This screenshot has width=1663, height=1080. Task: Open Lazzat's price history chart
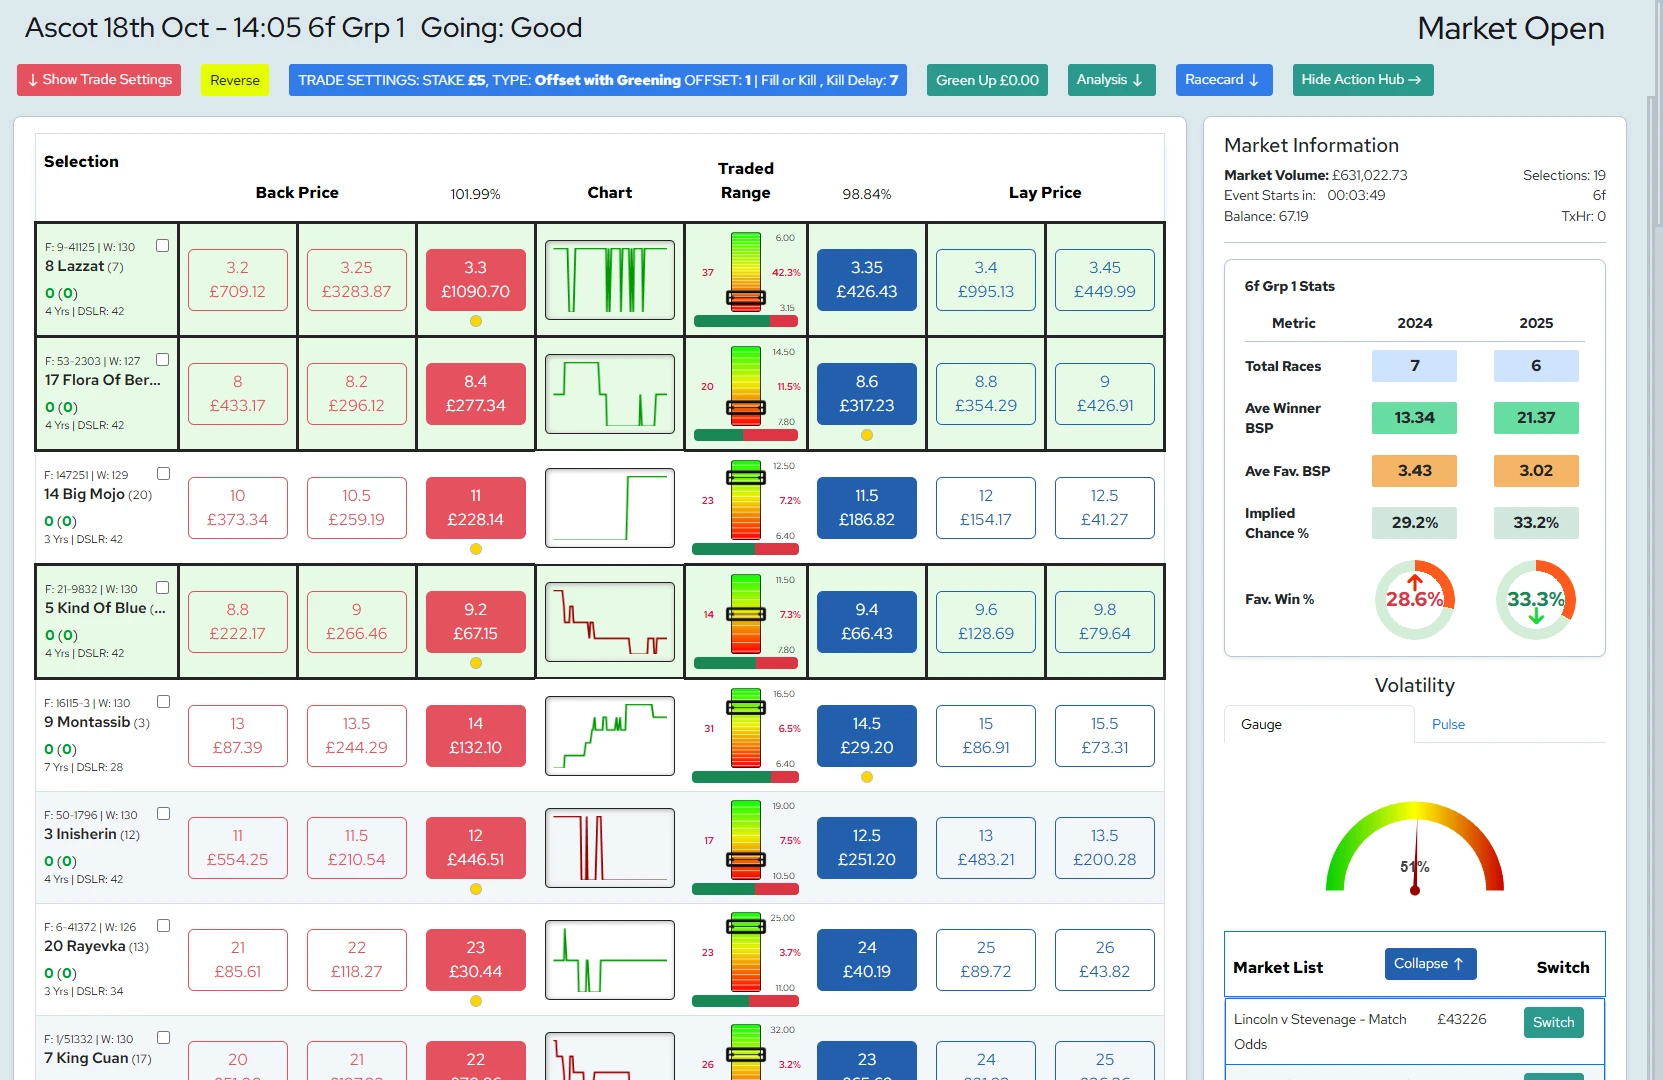(609, 279)
